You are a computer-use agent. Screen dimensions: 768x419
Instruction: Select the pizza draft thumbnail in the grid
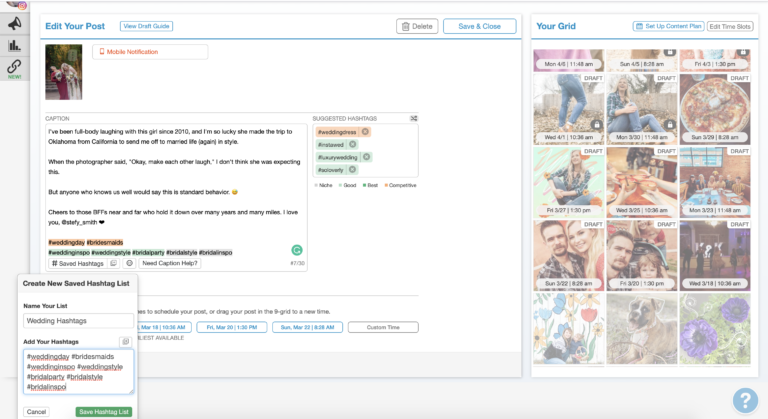coord(715,109)
